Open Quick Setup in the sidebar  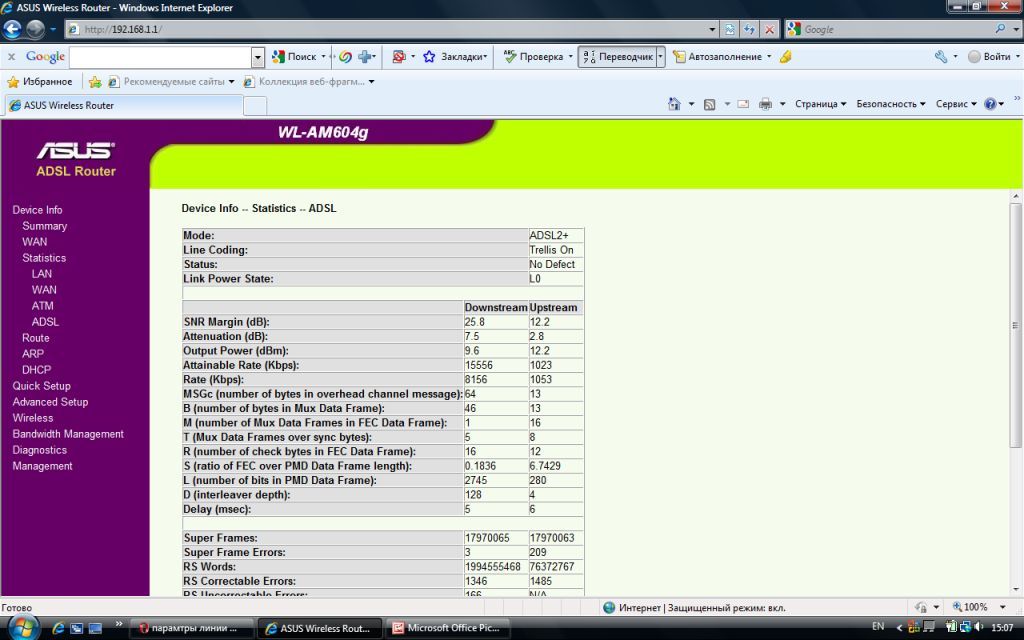(x=41, y=386)
